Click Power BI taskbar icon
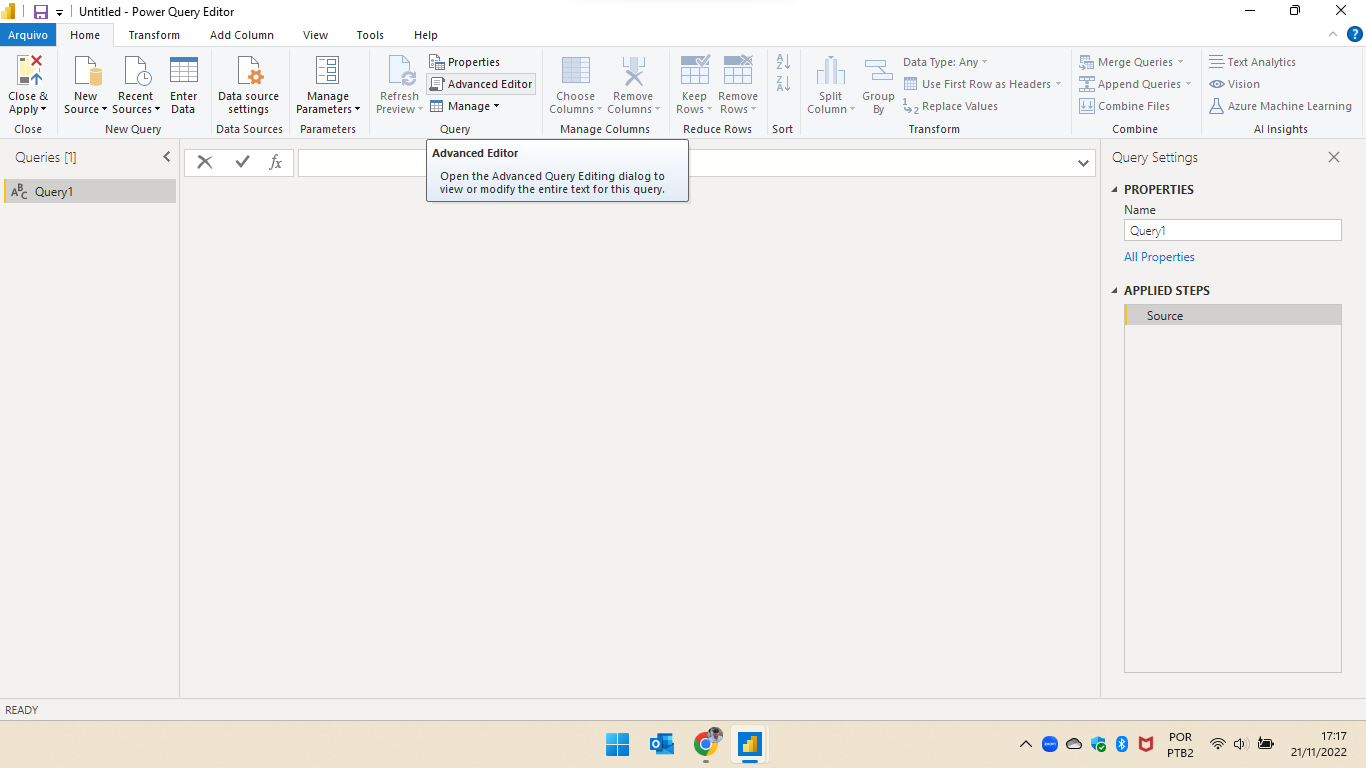 (750, 744)
